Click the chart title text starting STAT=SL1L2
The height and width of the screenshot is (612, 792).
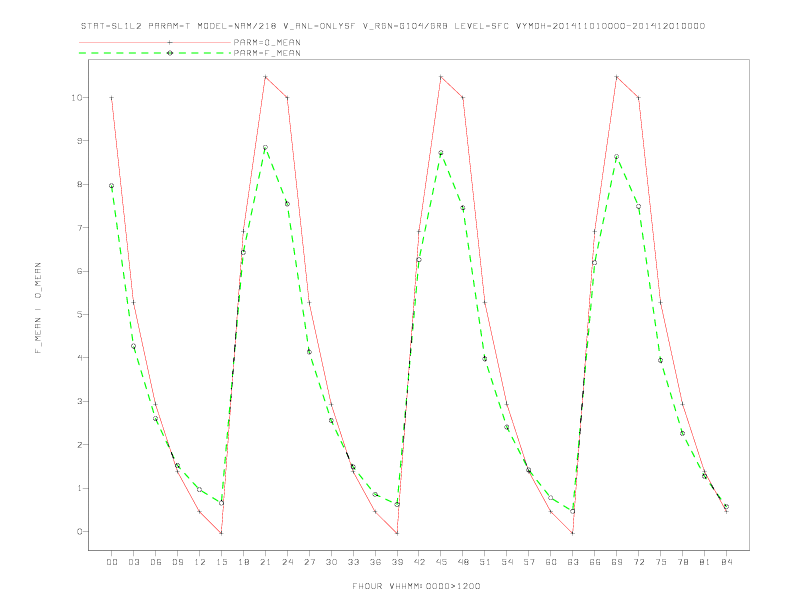[393, 26]
